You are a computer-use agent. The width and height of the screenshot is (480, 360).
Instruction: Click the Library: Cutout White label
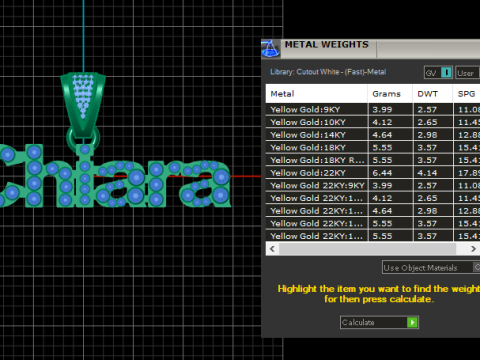[x=328, y=72]
